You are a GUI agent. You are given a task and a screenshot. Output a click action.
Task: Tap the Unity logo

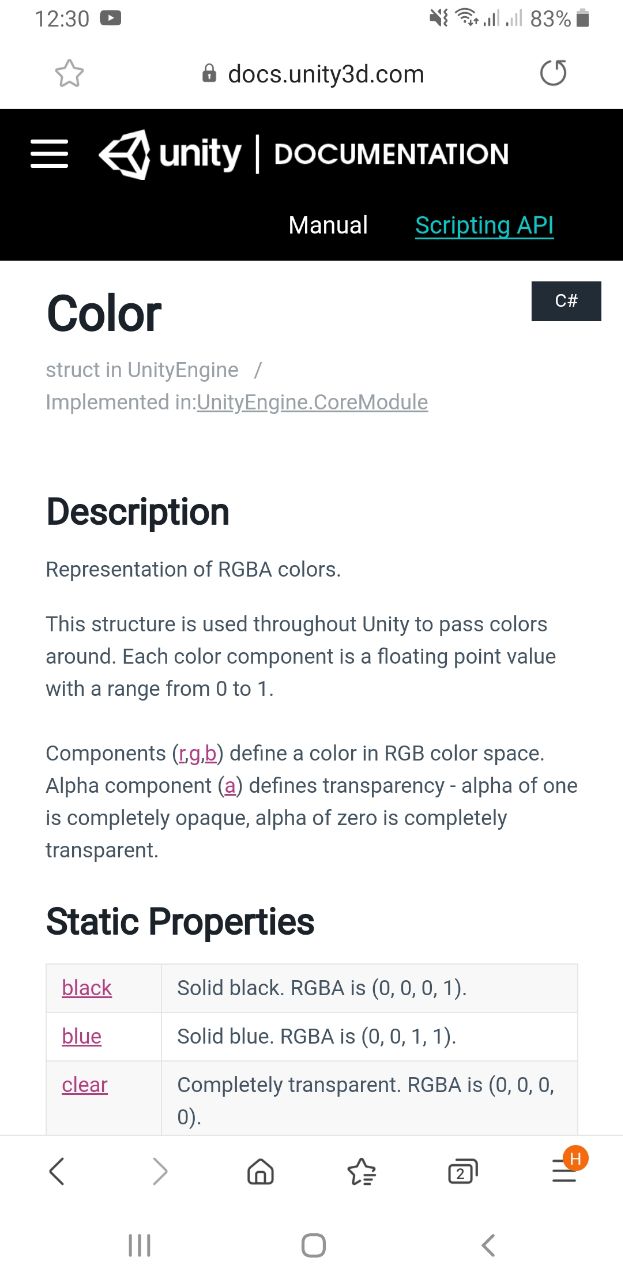coord(170,154)
